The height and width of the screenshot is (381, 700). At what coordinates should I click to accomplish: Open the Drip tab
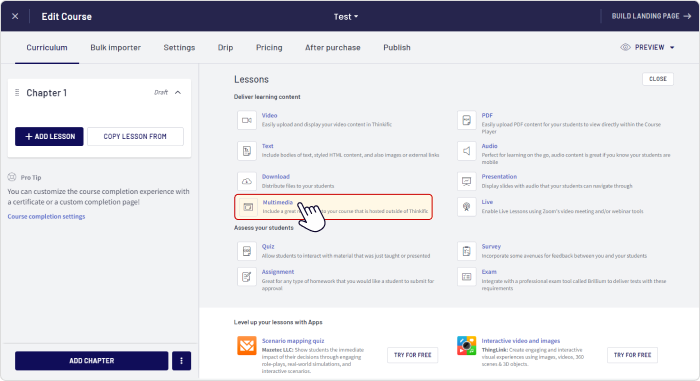pyautogui.click(x=225, y=47)
